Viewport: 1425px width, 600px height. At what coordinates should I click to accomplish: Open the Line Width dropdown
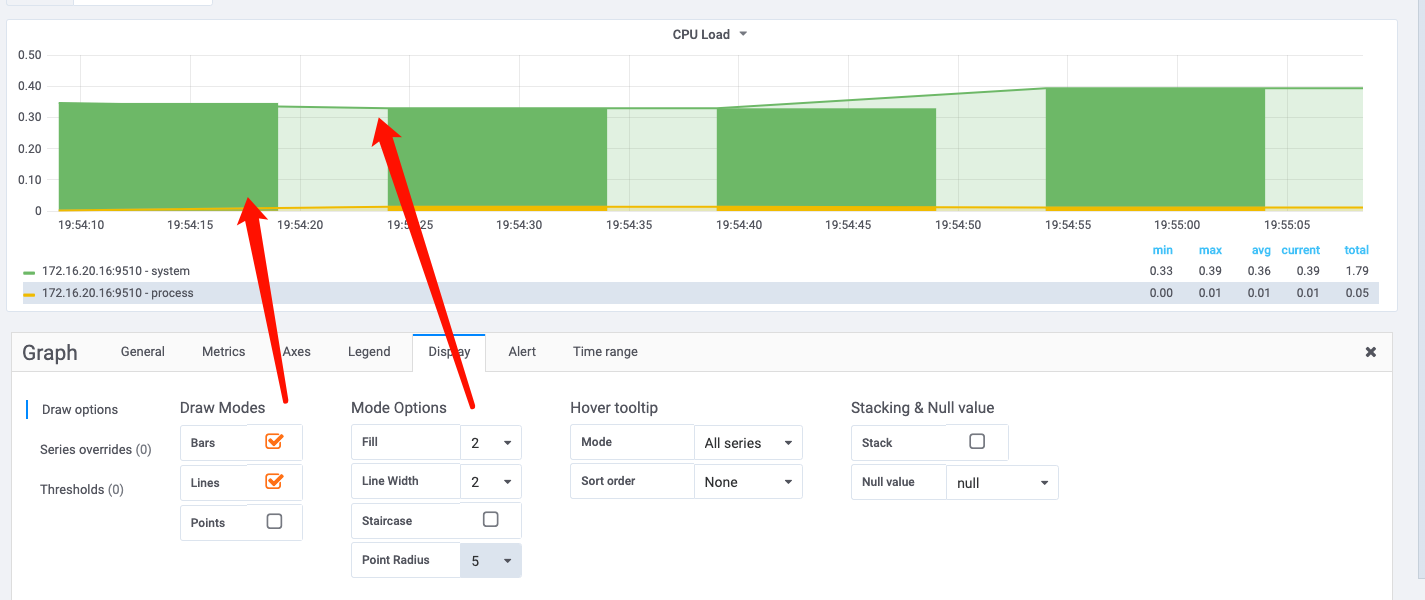[x=490, y=482]
